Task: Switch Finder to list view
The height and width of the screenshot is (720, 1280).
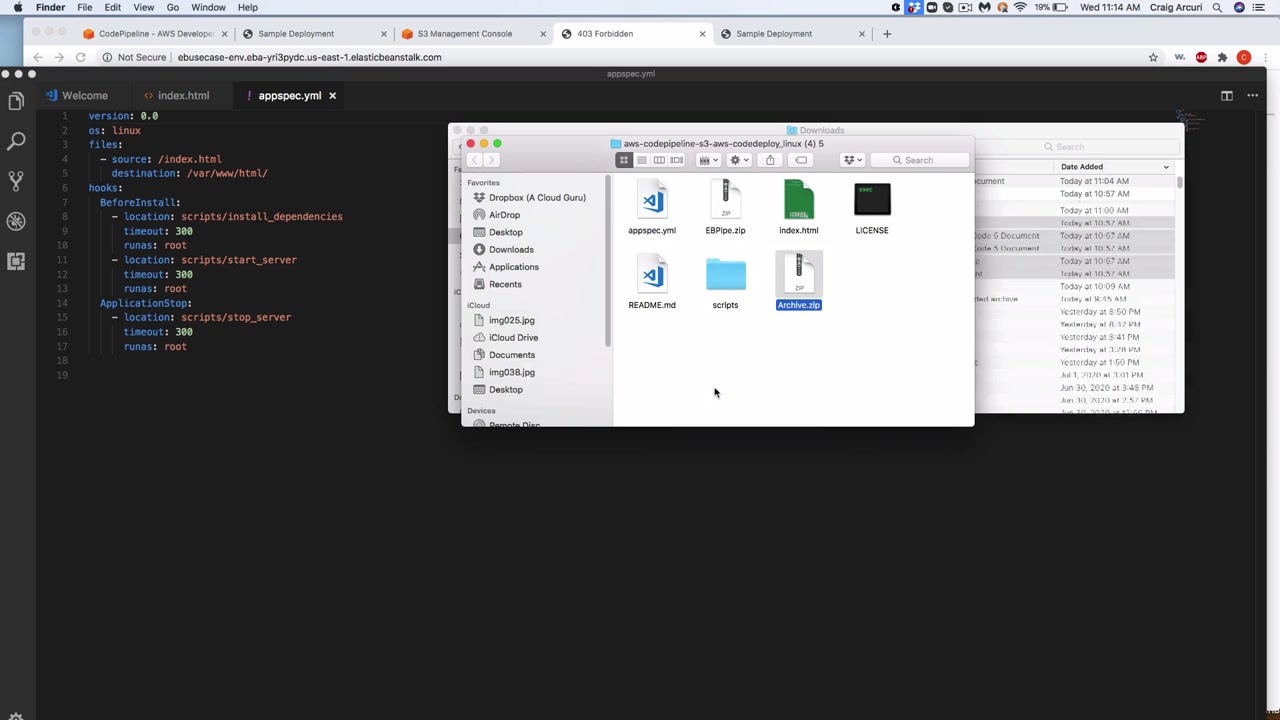Action: point(642,160)
